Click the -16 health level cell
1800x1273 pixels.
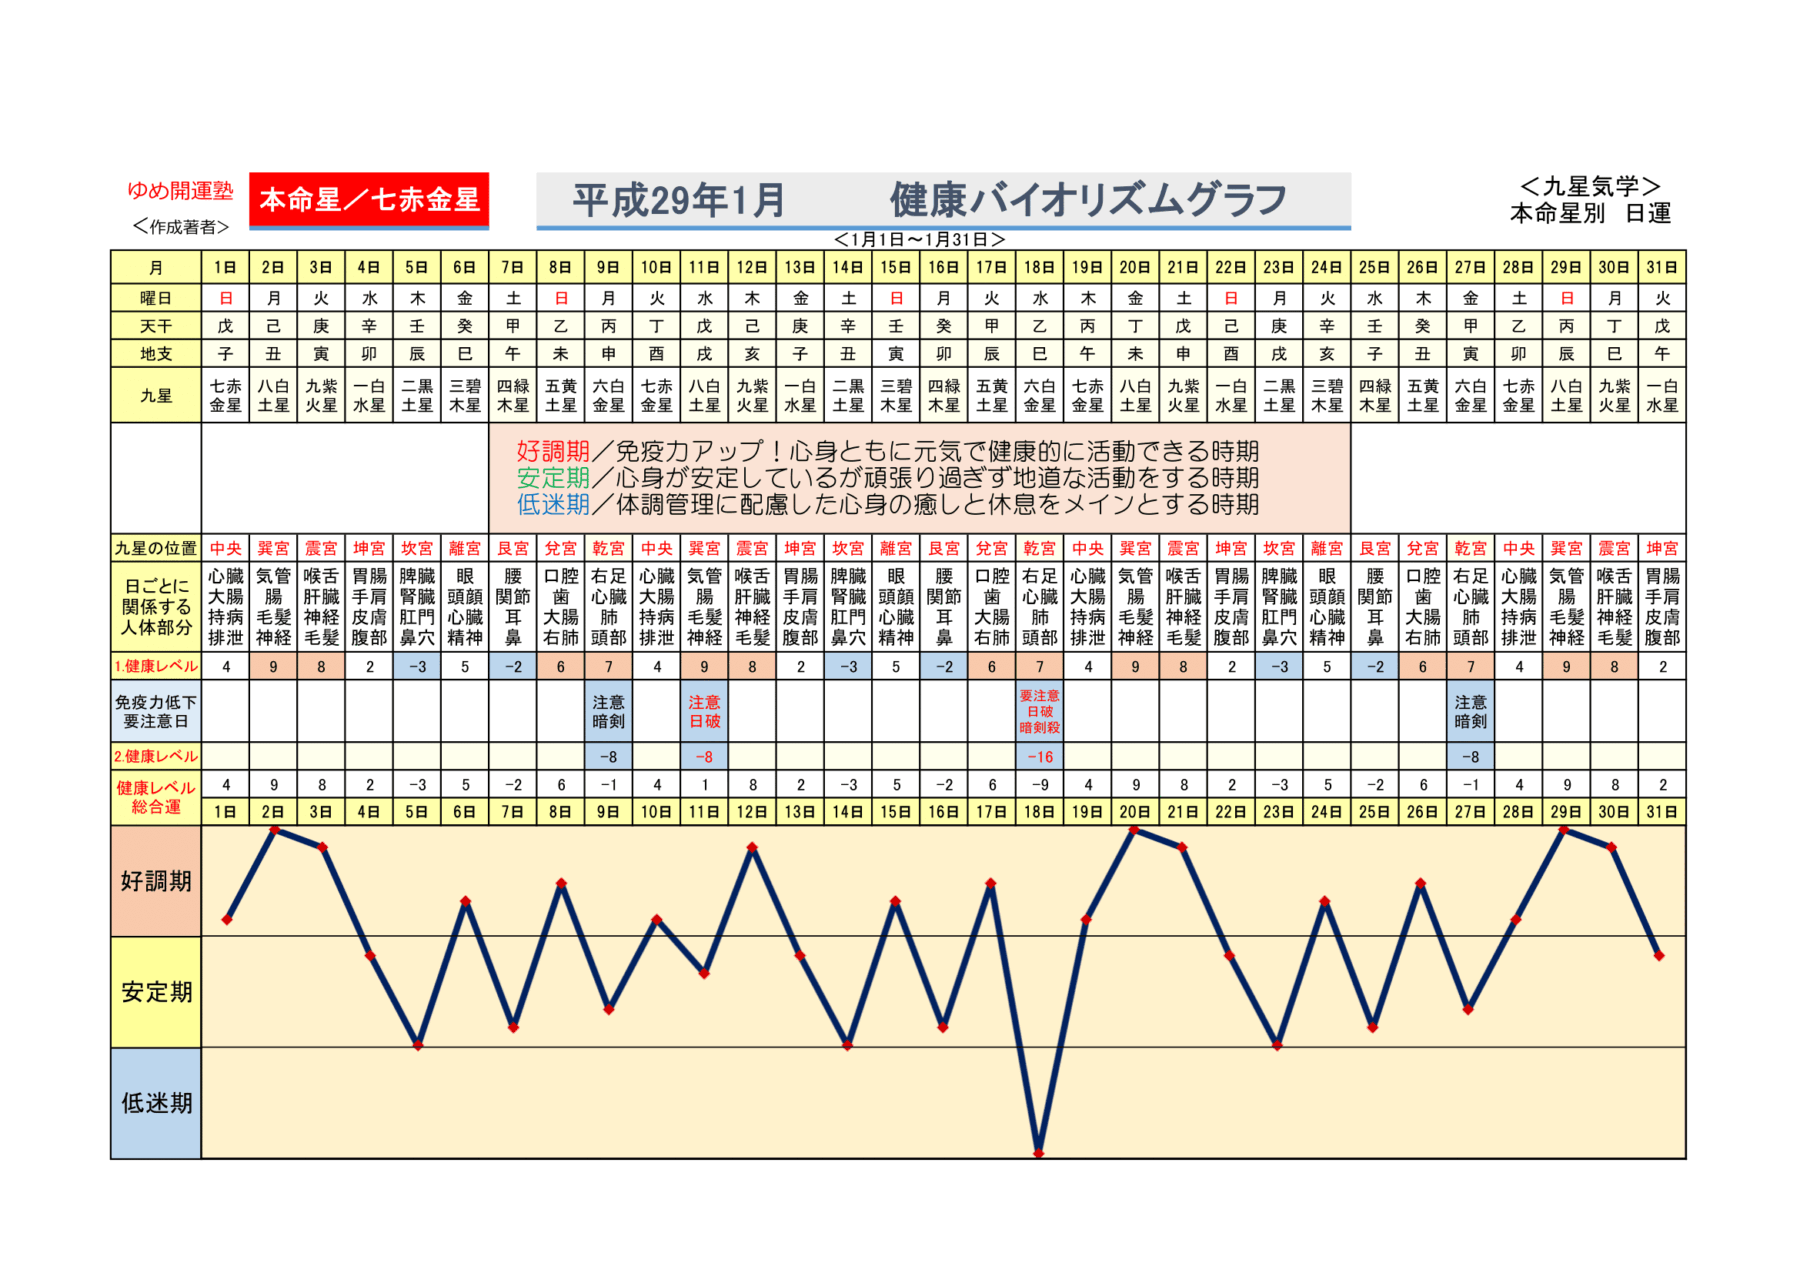click(1039, 757)
